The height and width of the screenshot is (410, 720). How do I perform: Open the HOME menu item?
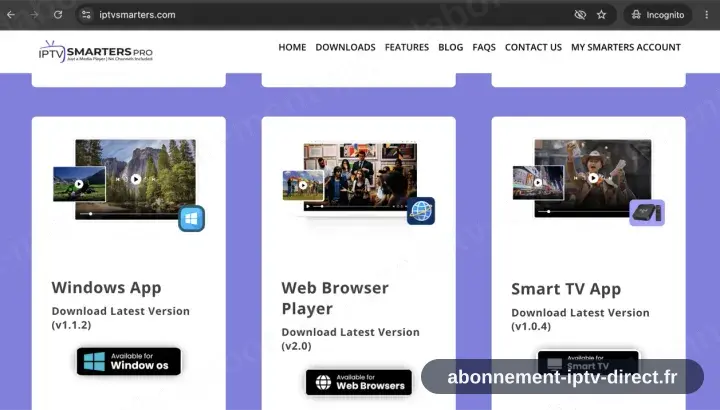(292, 47)
